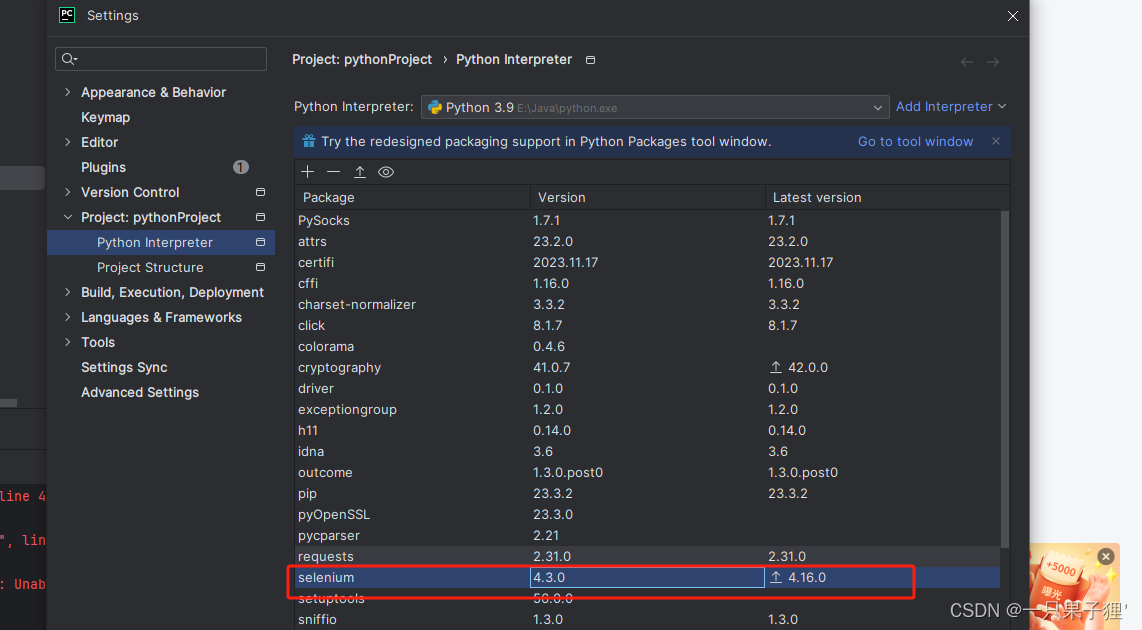Select the cffi package row
Viewport: 1142px width, 630px height.
[647, 283]
